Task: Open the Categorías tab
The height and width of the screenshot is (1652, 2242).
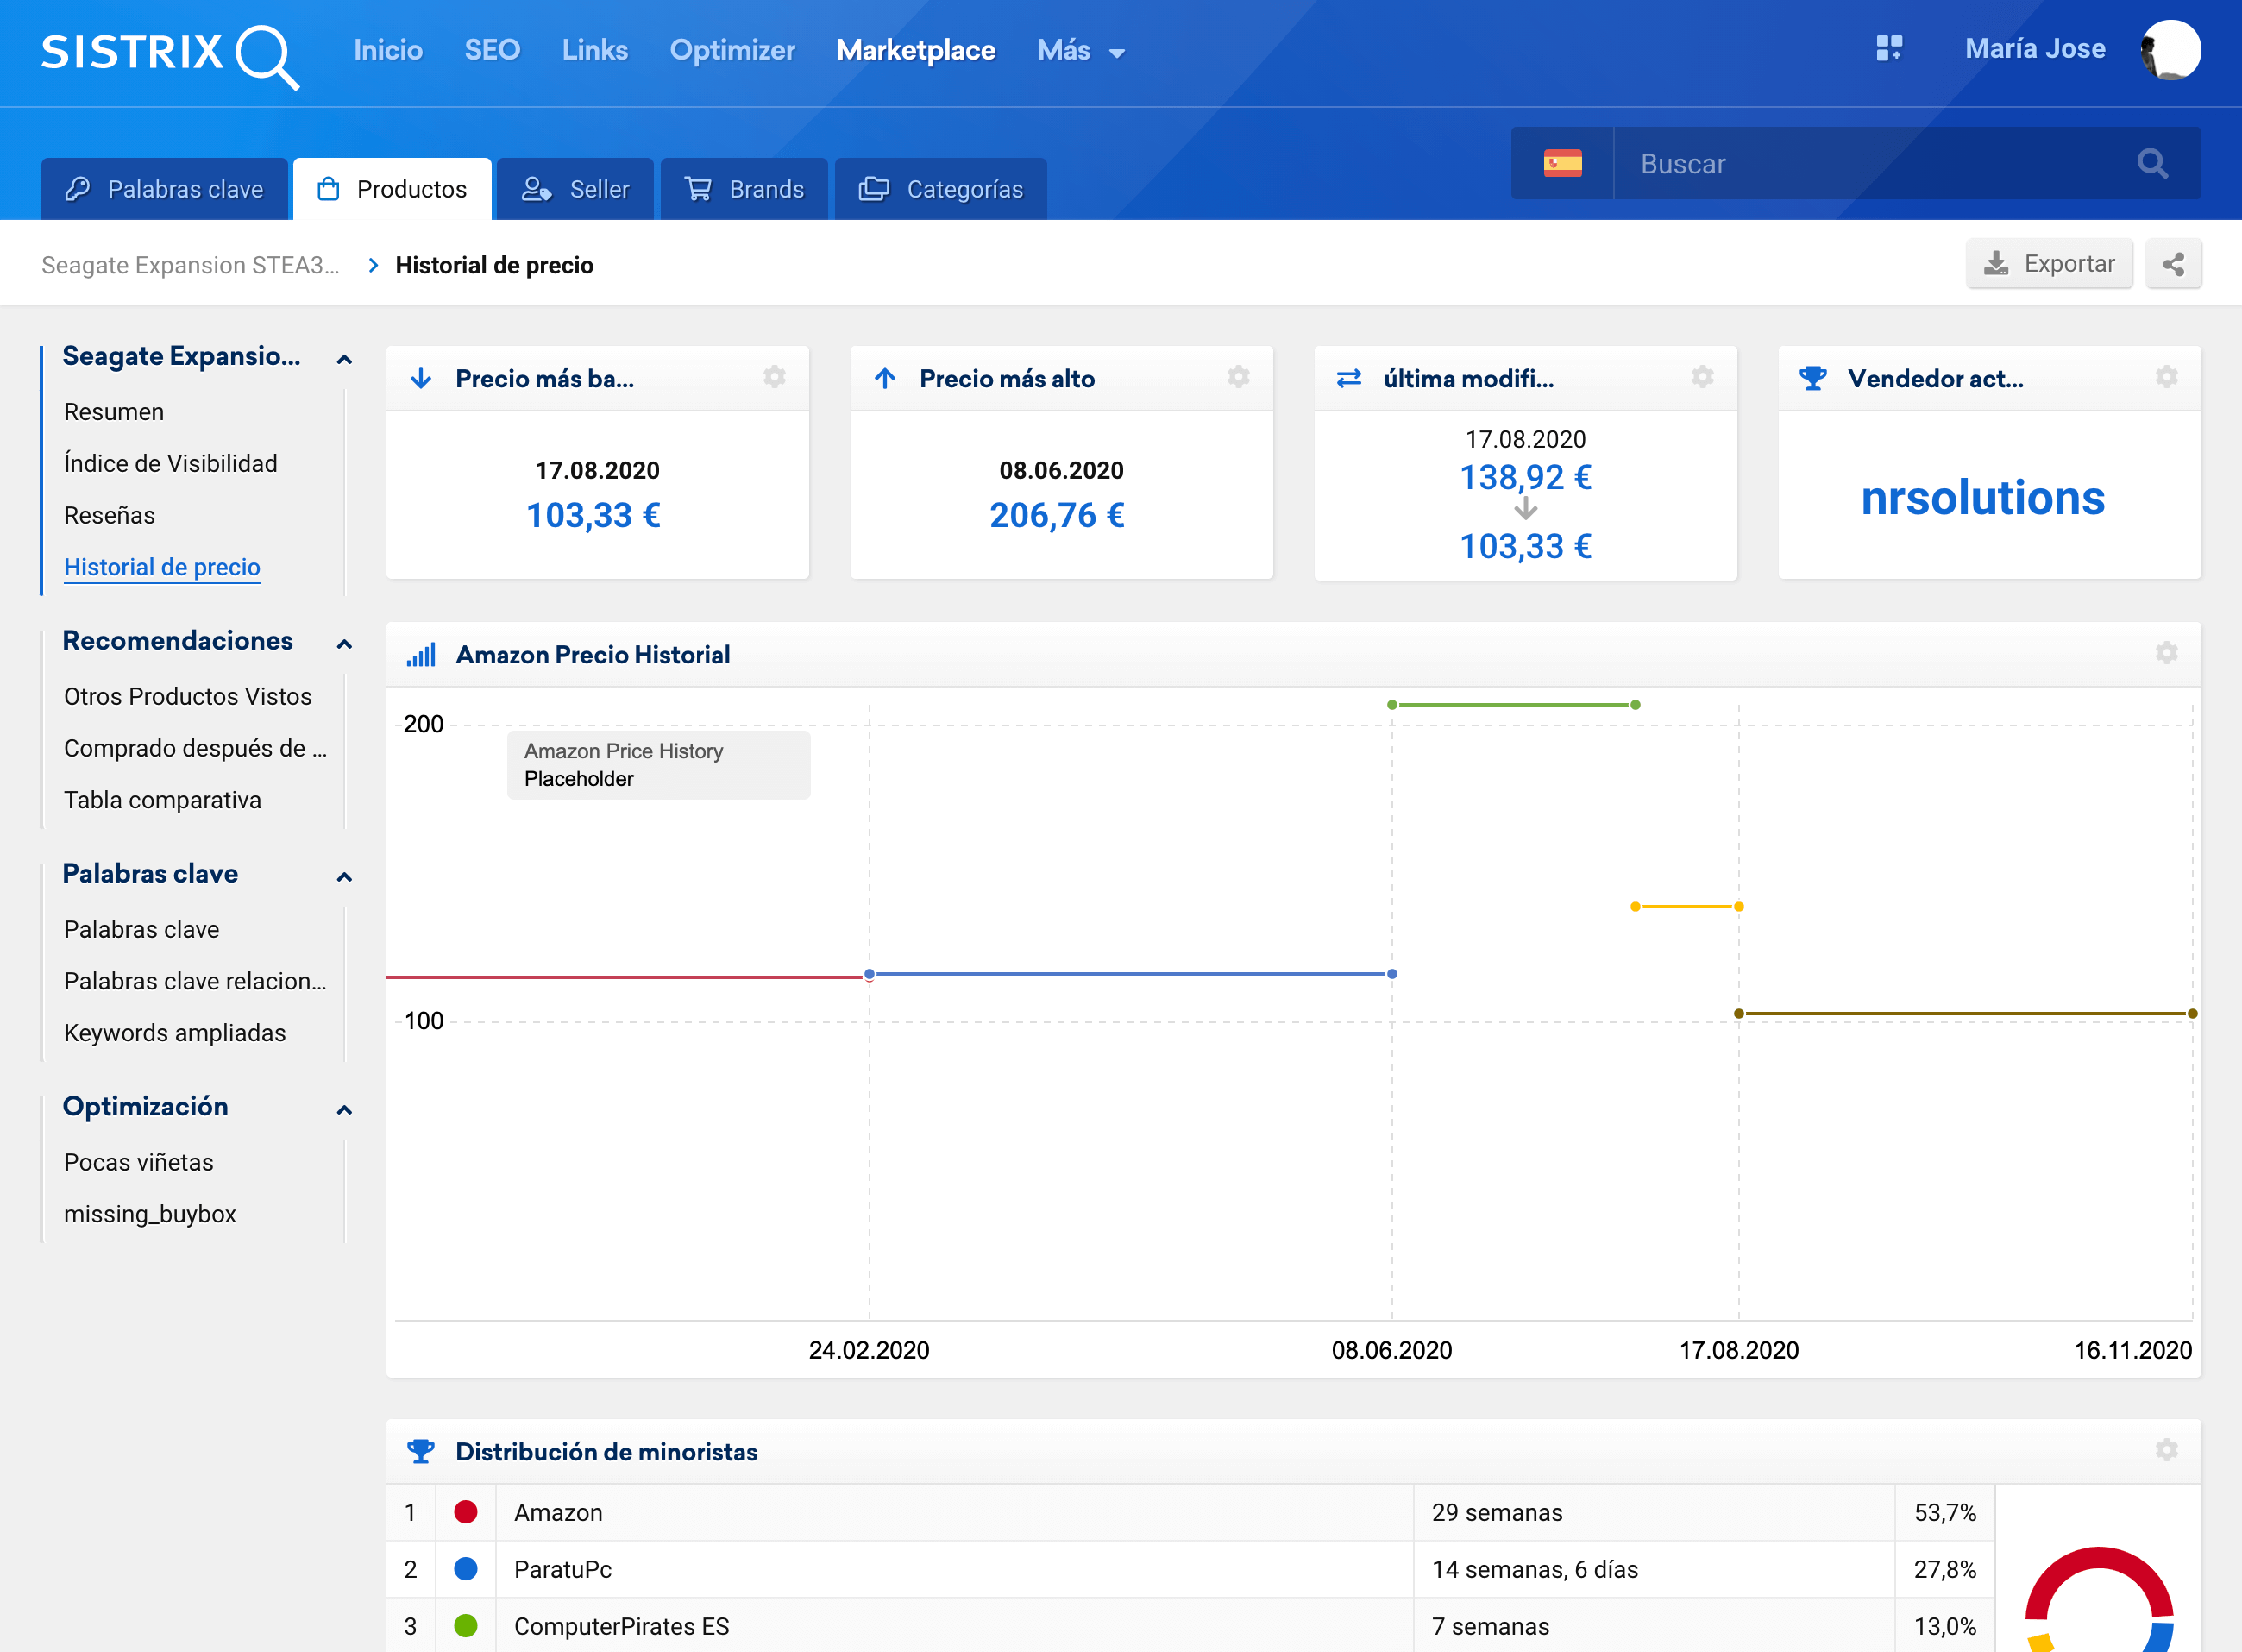Action: tap(940, 189)
